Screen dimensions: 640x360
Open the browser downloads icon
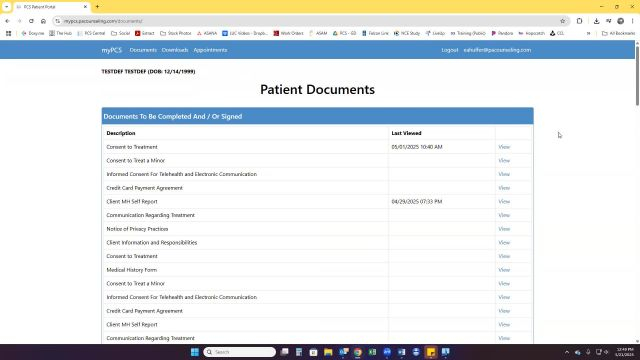(596, 21)
